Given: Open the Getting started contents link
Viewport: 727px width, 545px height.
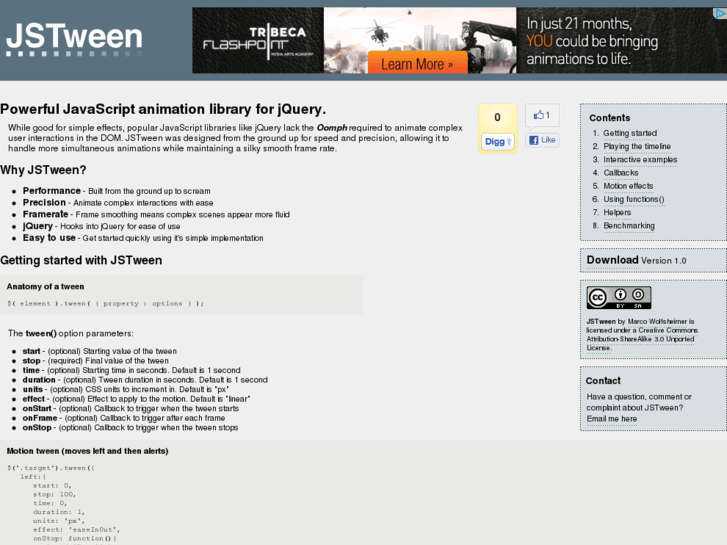Looking at the screenshot, I should [630, 133].
